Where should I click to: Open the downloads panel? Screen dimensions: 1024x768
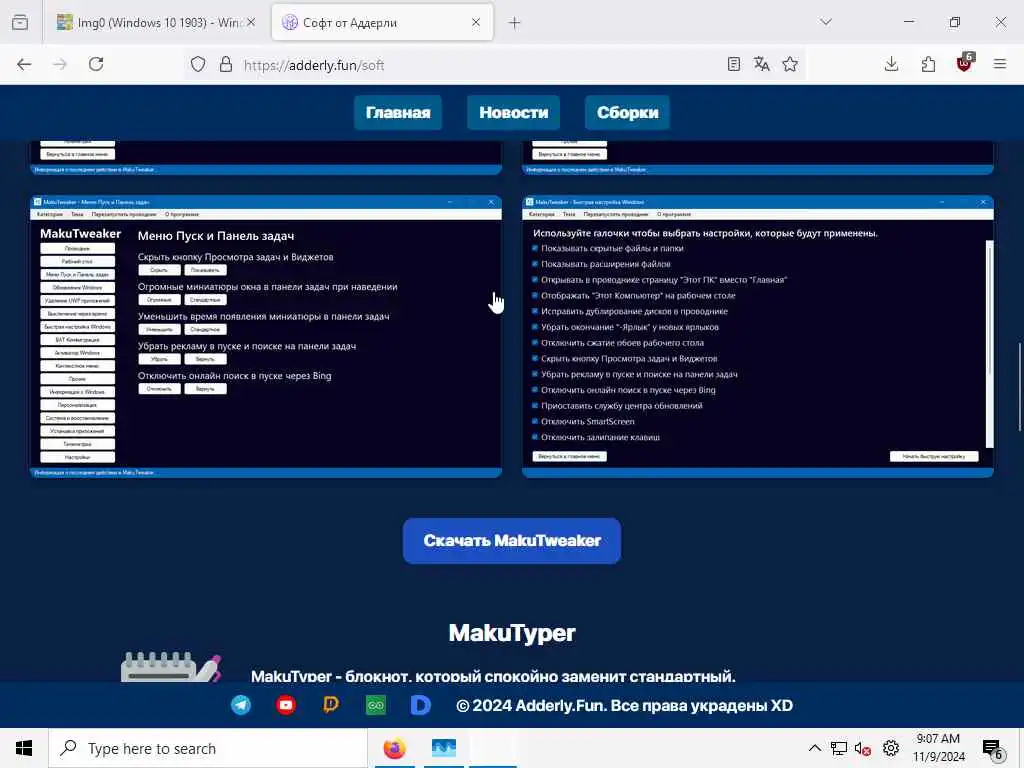pos(891,64)
